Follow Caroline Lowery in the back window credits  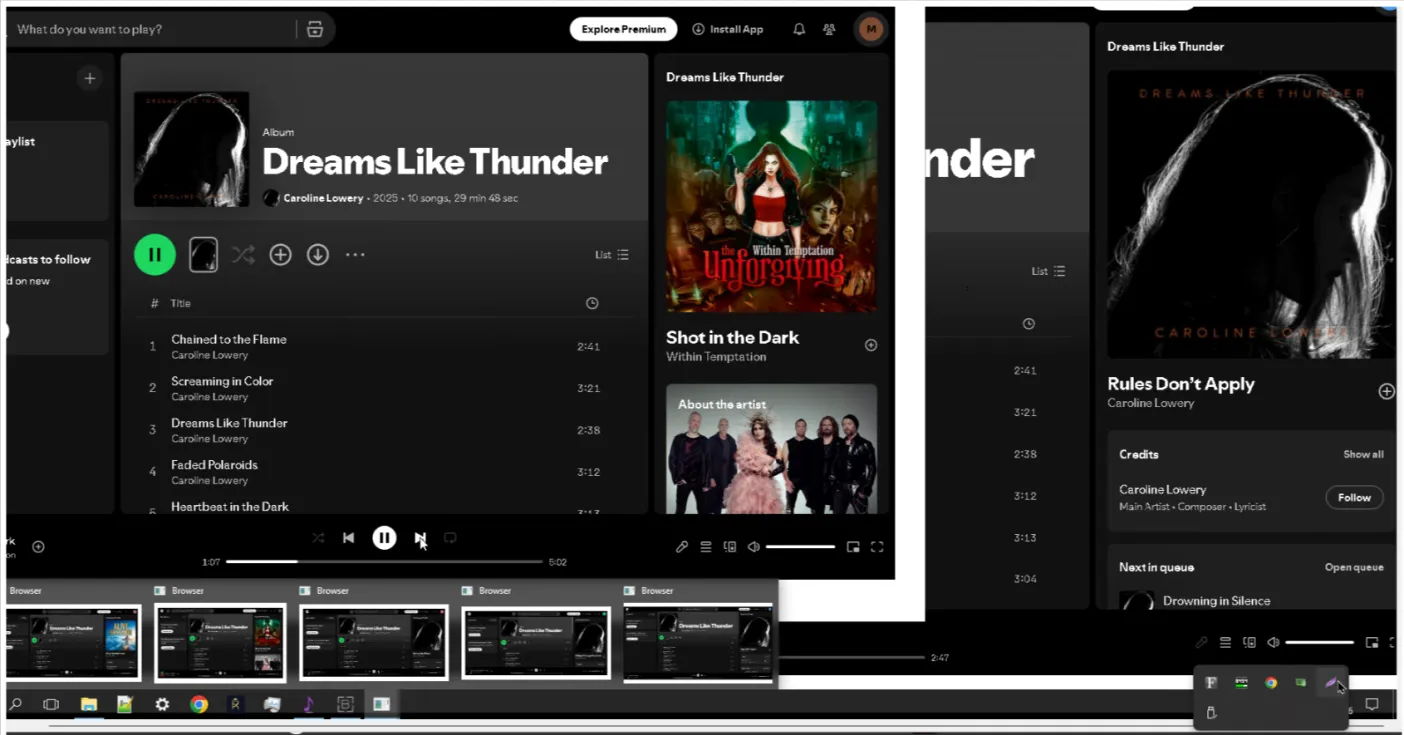1354,497
